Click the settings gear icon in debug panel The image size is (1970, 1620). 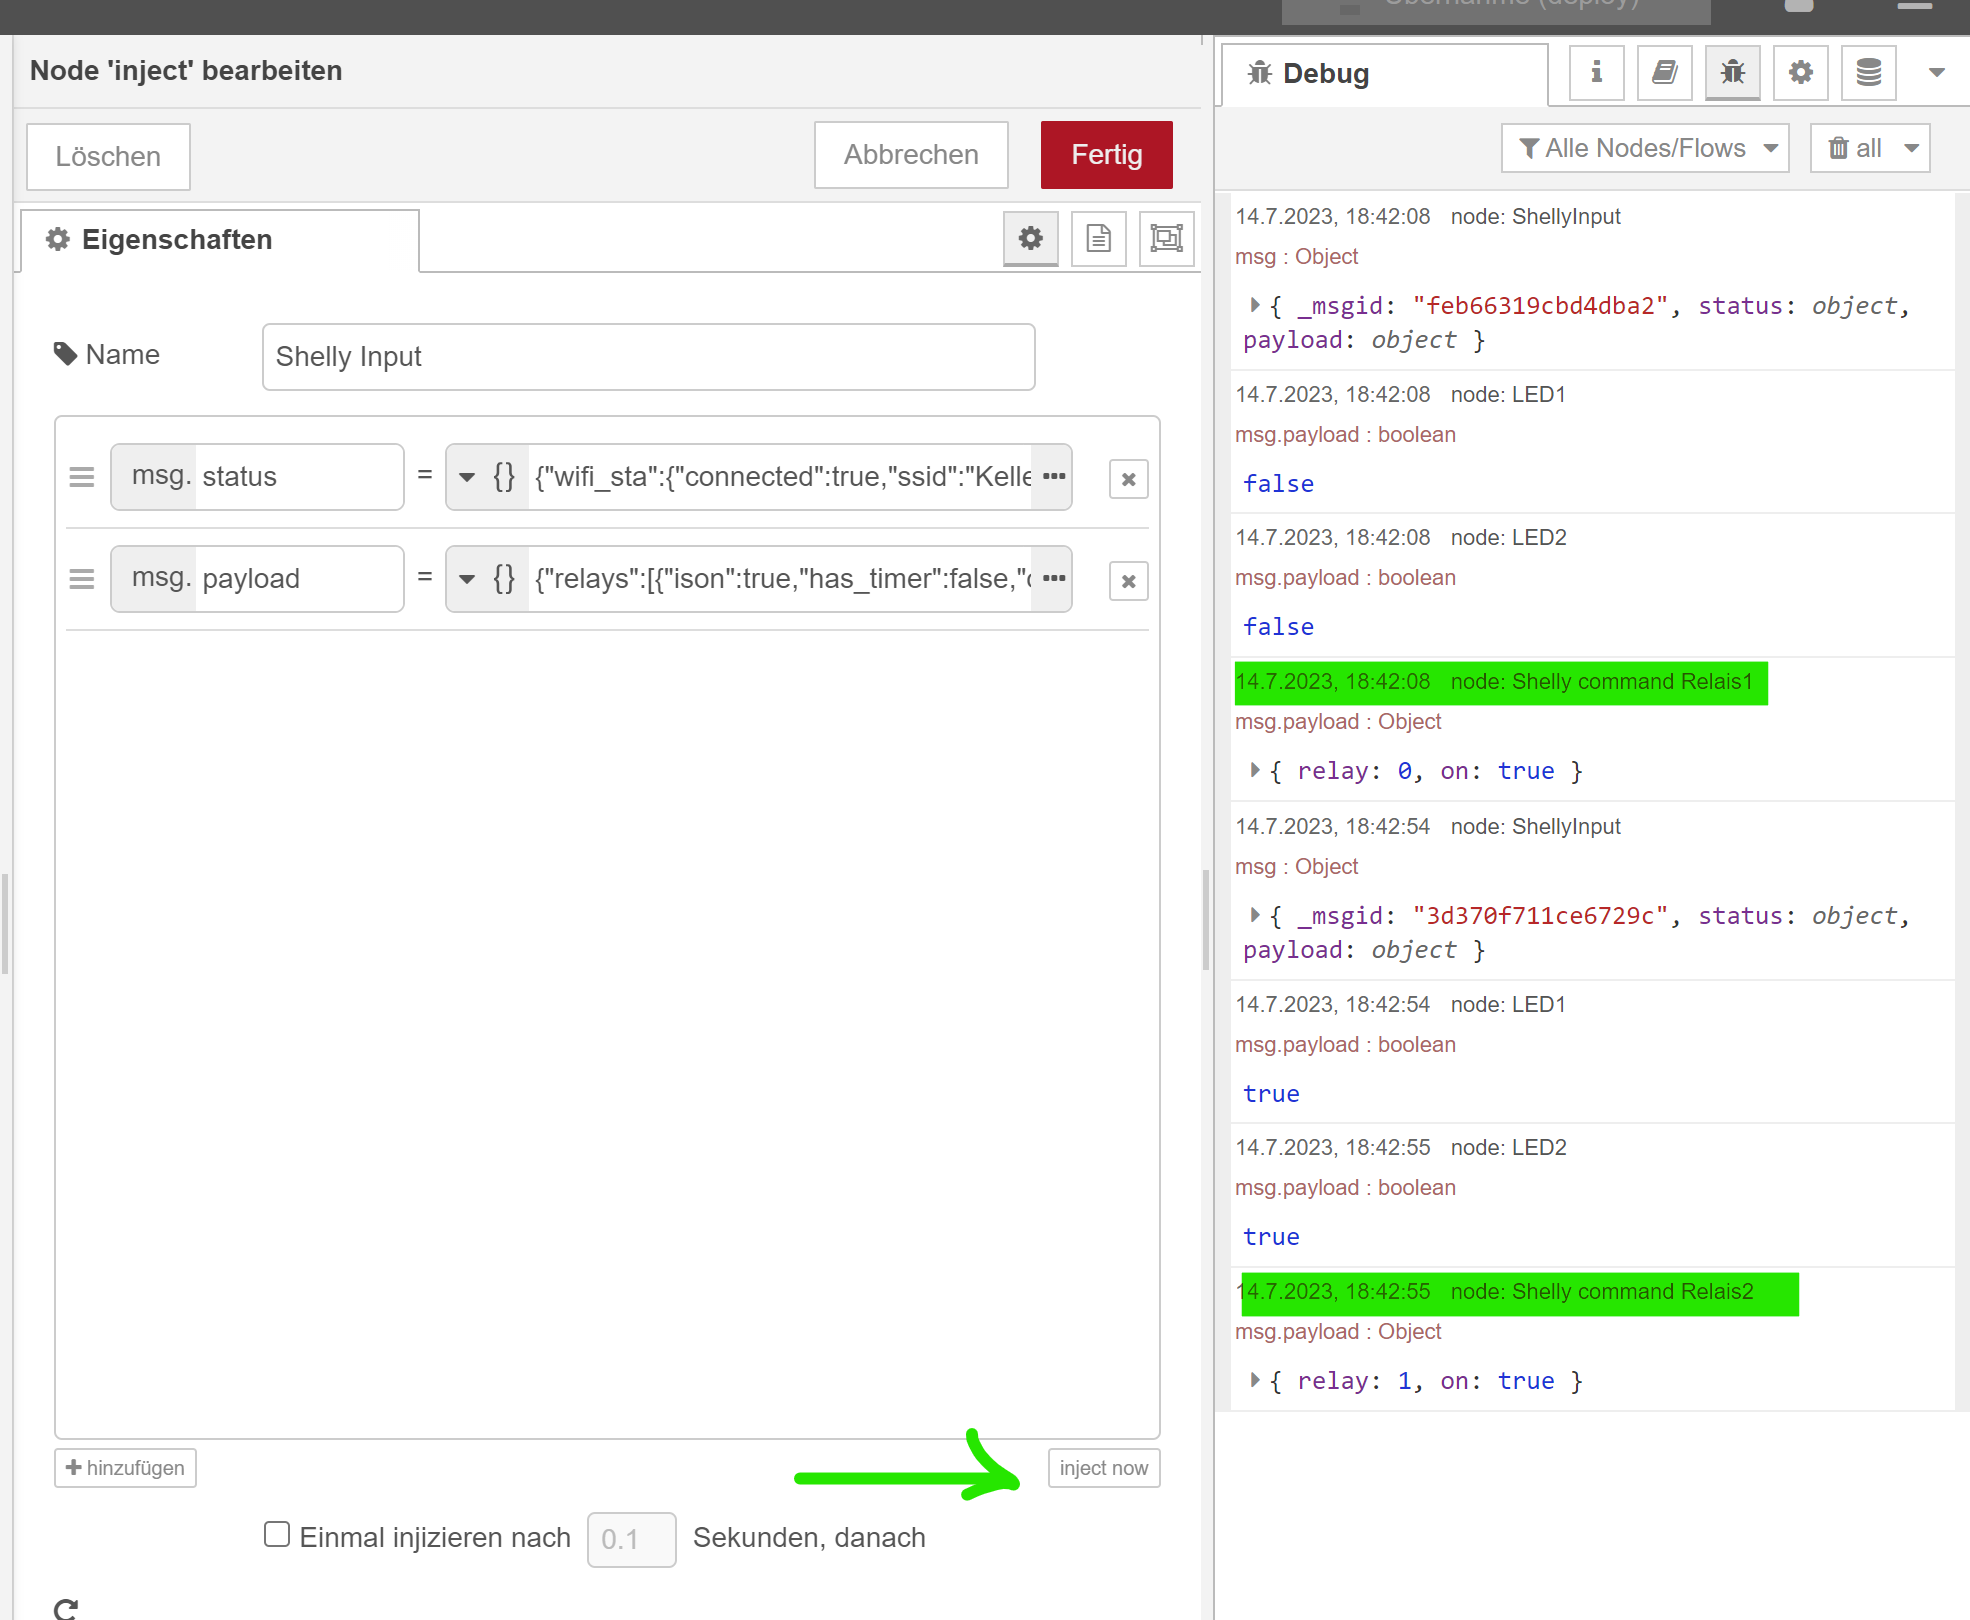click(x=1800, y=72)
